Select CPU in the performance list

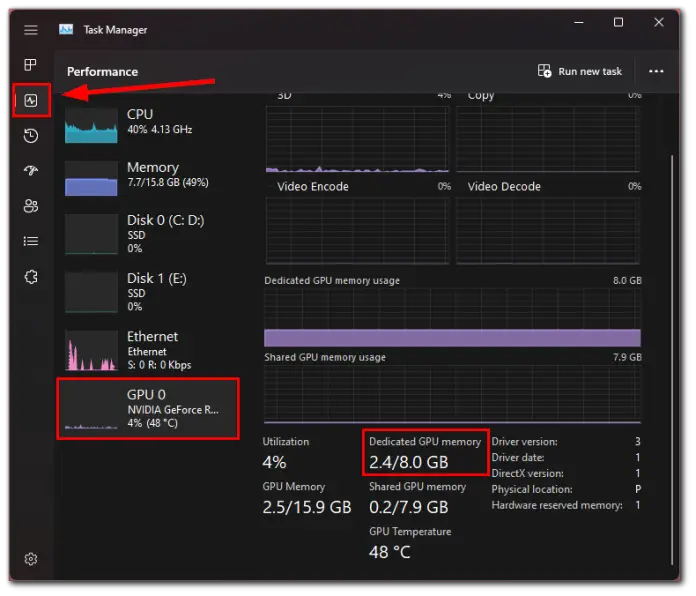click(150, 123)
